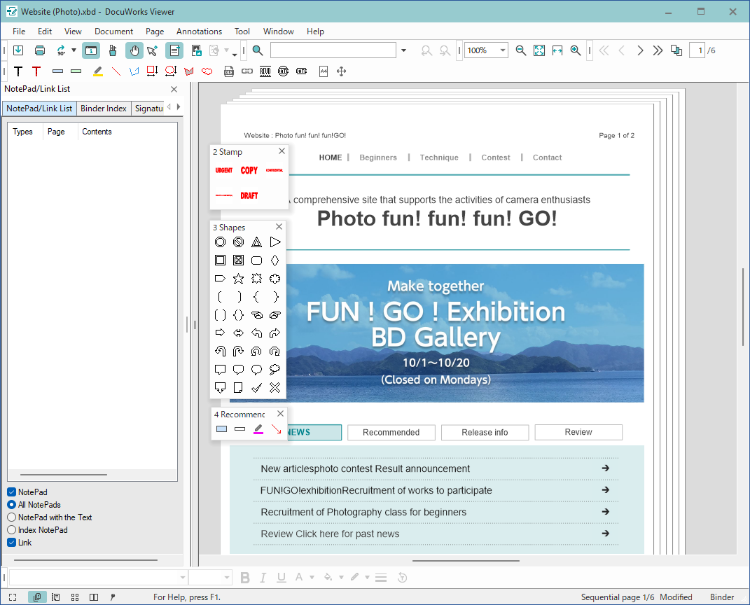Select the red Line annotation tool
Viewport: 750px width, 605px height.
[116, 71]
